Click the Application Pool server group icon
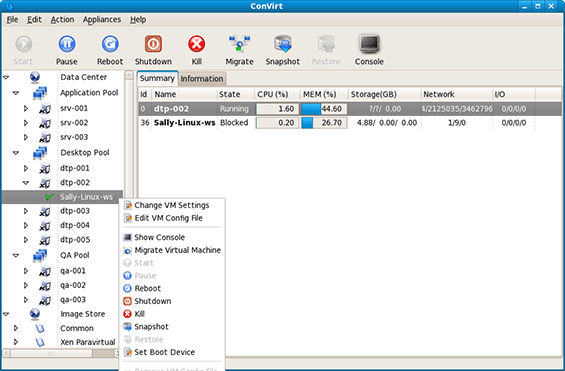Screen dimensions: 565x371 [40, 93]
